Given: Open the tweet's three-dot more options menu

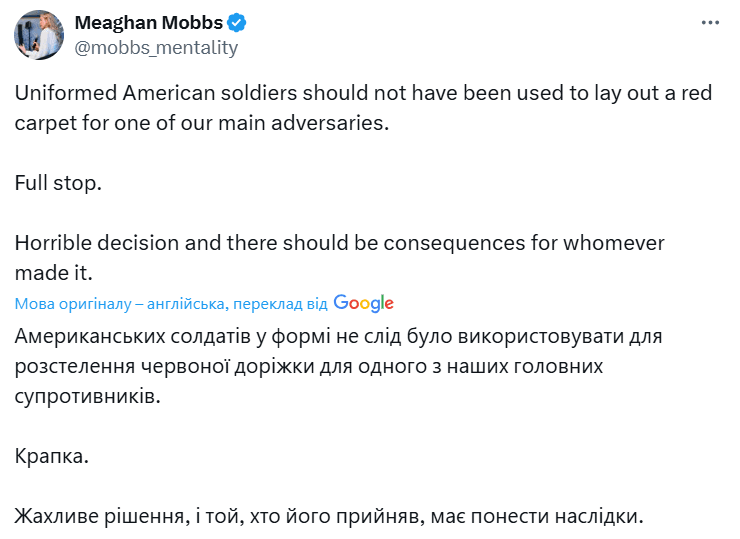Looking at the screenshot, I should click(x=709, y=23).
